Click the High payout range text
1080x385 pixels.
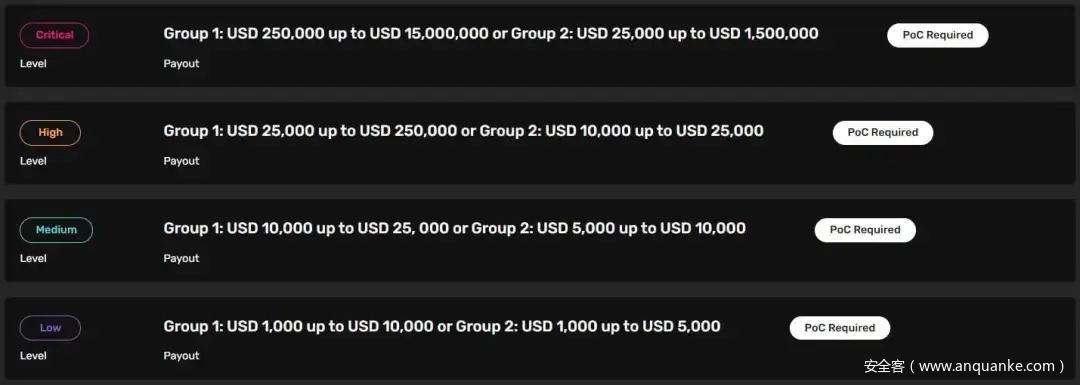click(464, 131)
